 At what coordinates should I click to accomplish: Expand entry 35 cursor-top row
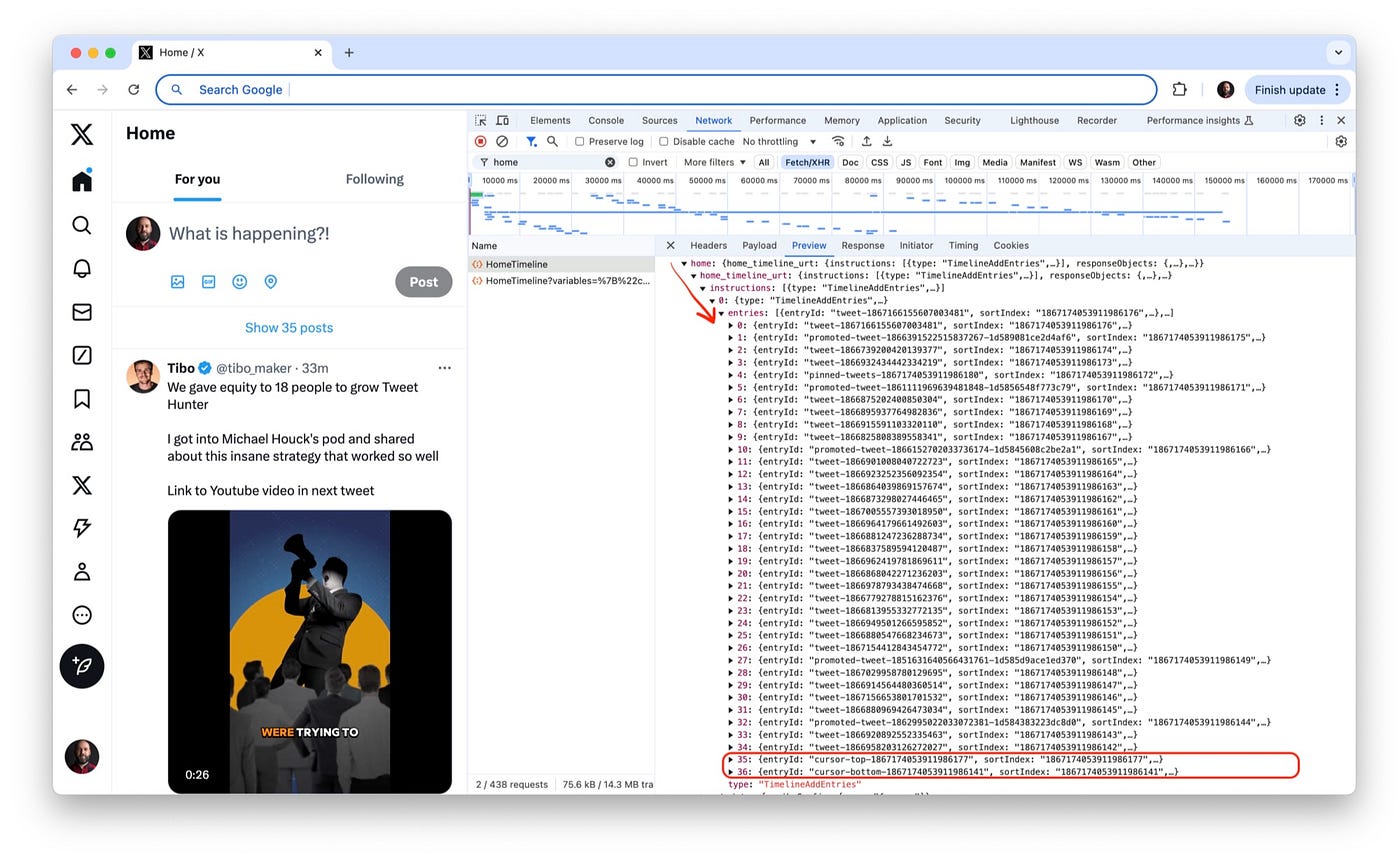[730, 760]
